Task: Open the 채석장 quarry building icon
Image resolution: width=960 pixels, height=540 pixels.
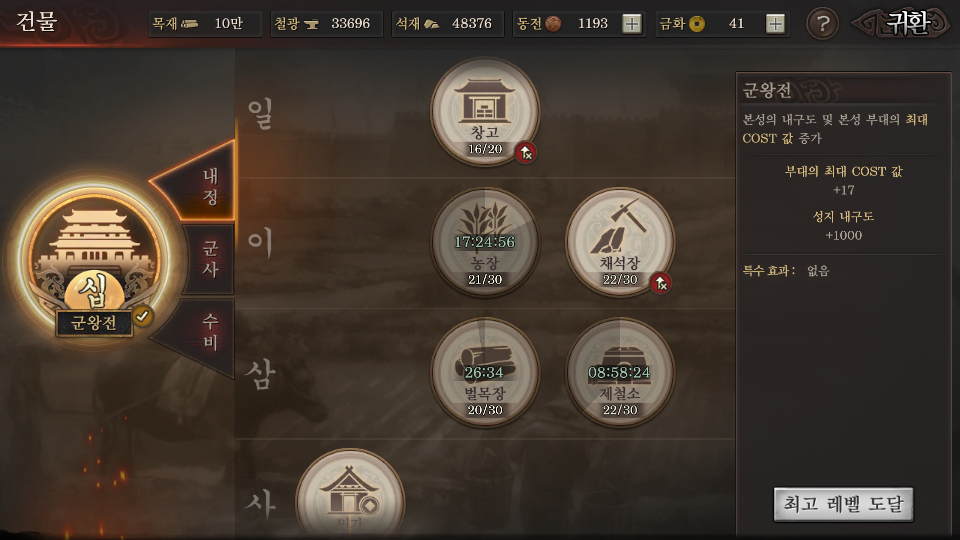Action: (620, 242)
